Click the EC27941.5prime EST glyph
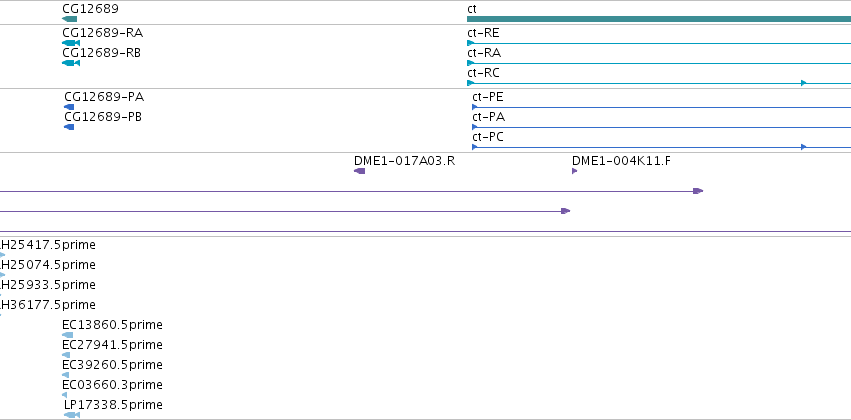The image size is (851, 420). pos(66,355)
